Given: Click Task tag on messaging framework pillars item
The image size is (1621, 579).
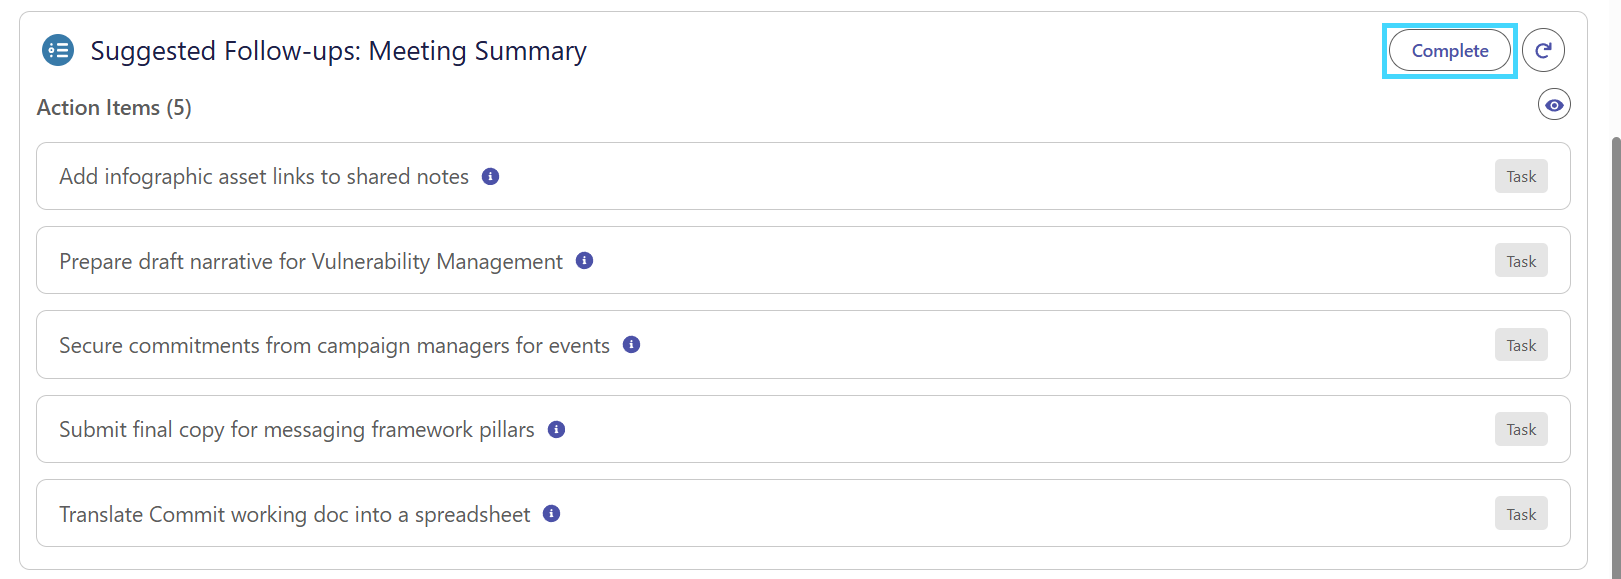Looking at the screenshot, I should [x=1521, y=429].
